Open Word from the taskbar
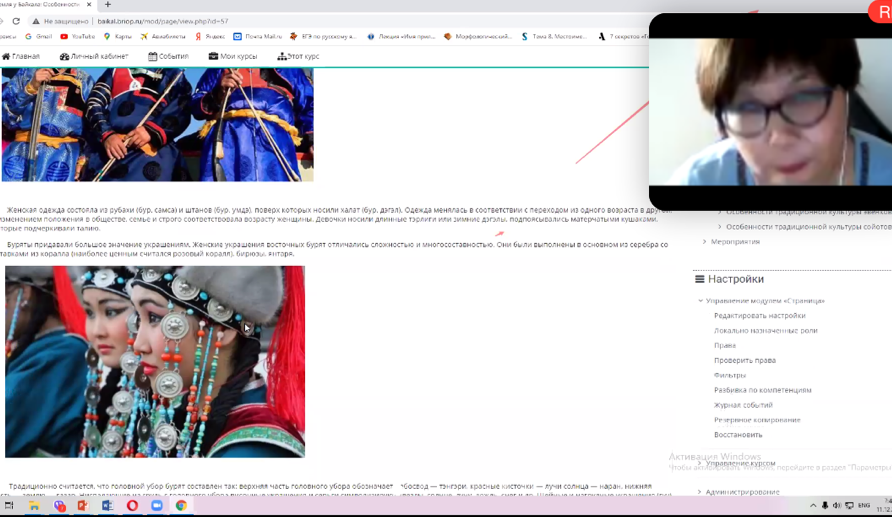 pyautogui.click(x=107, y=506)
